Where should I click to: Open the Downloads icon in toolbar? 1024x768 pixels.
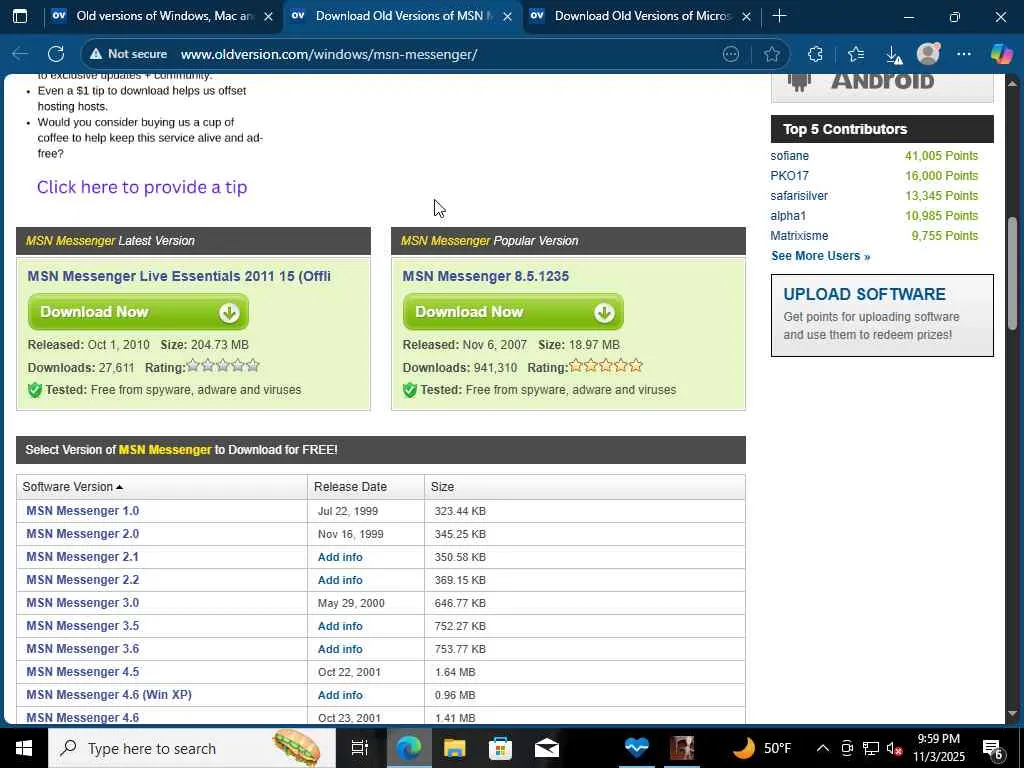click(894, 55)
